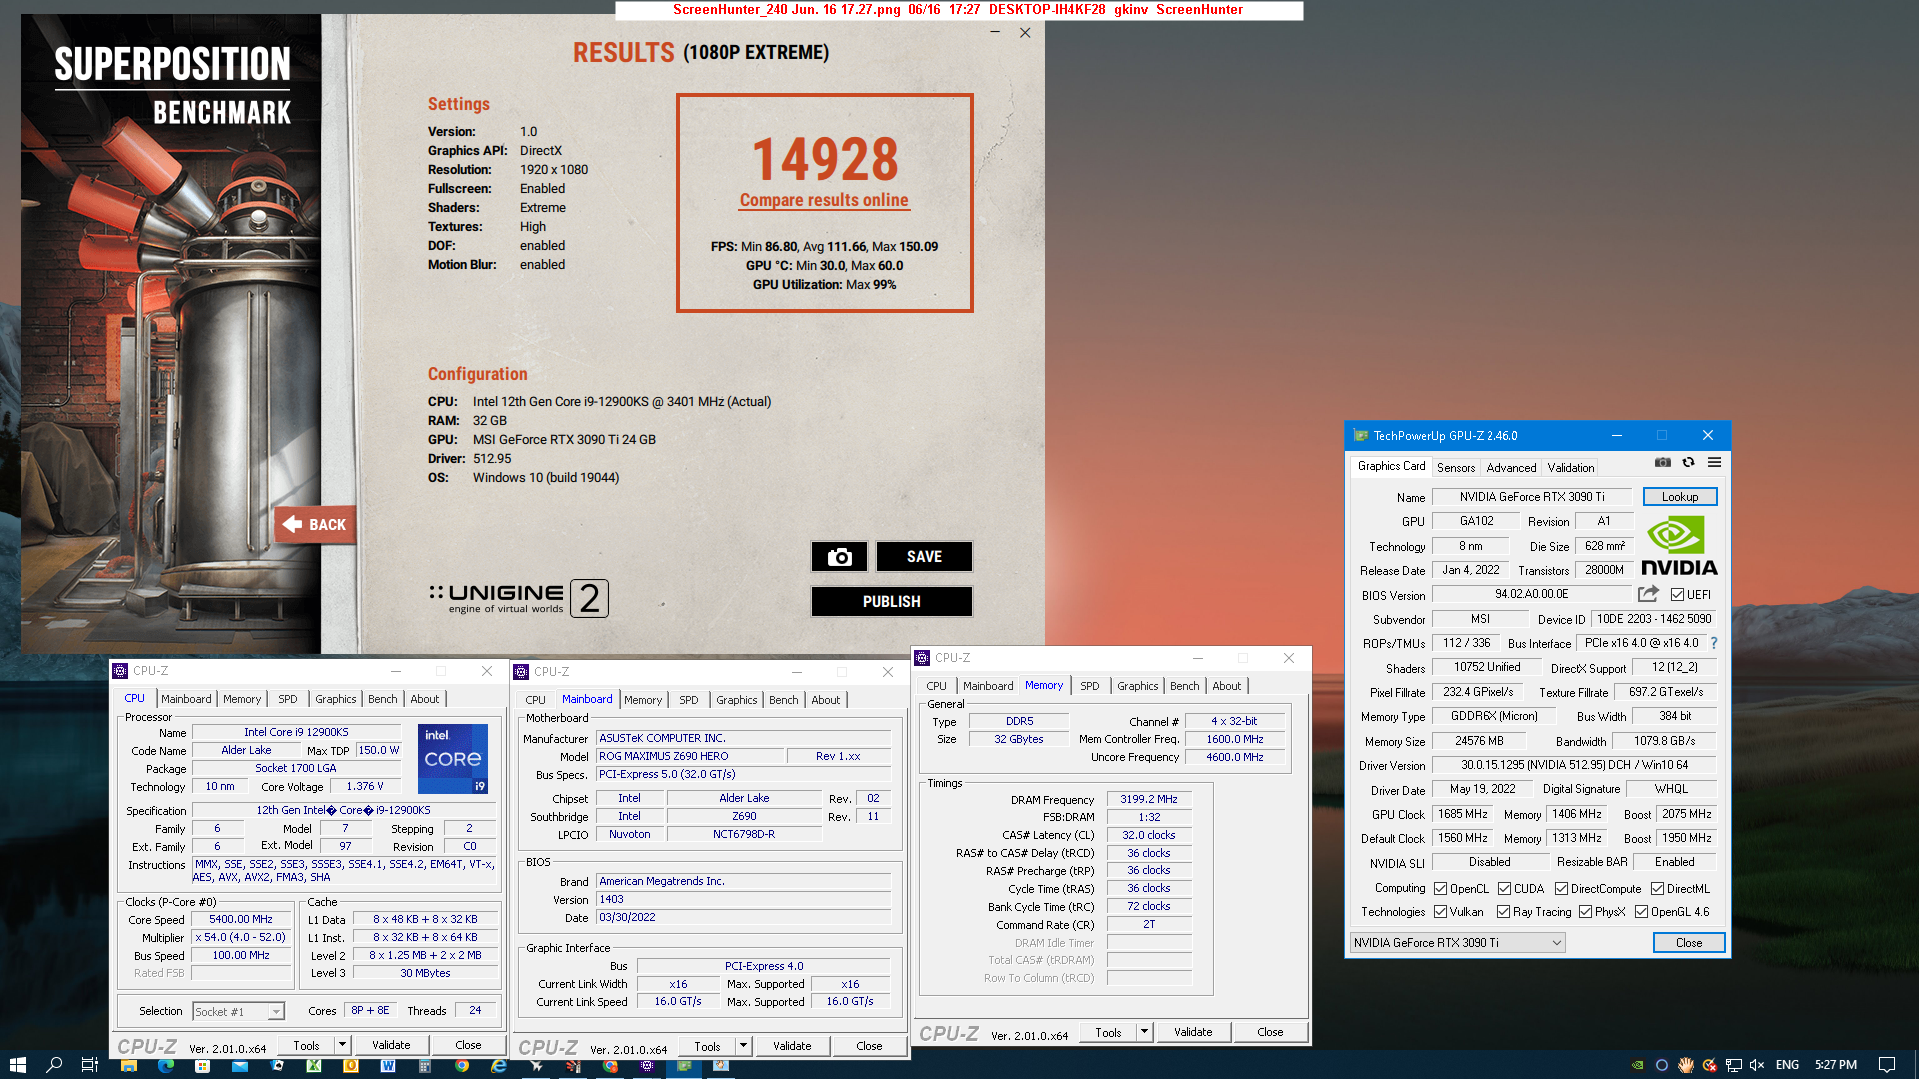Open the GPU-Z hamburger menu

1714,462
